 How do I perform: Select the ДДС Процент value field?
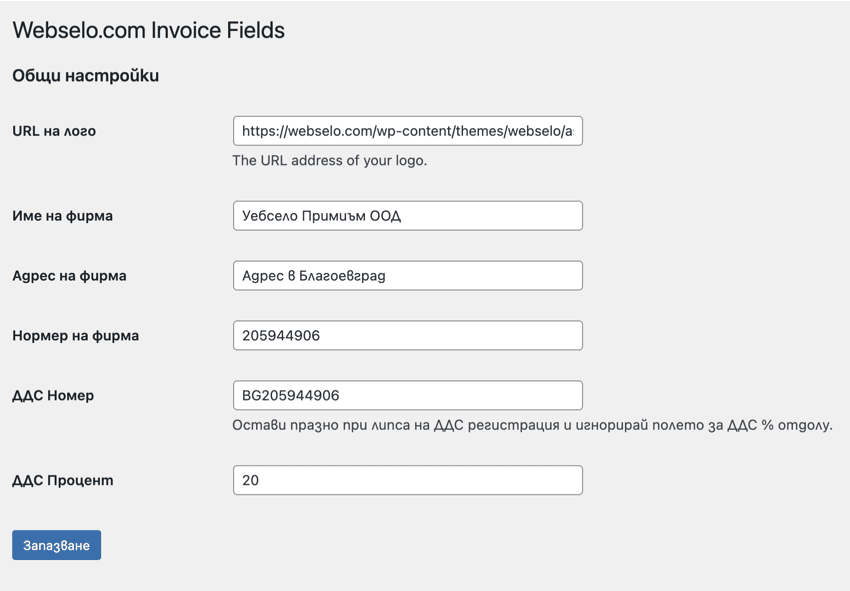[x=407, y=480]
